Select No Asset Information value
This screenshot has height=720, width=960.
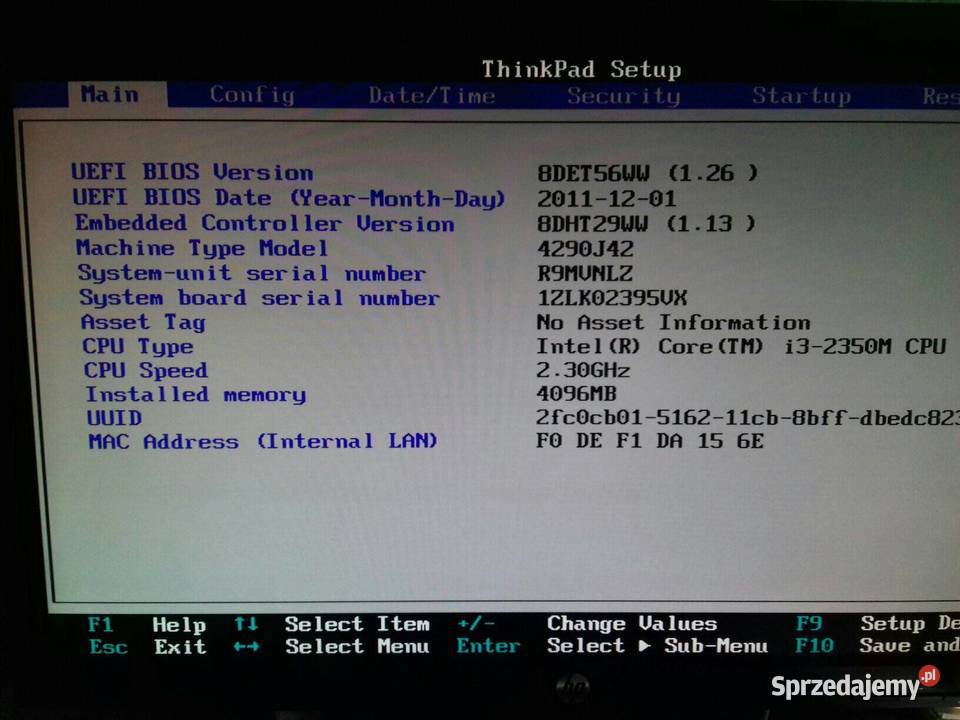click(673, 323)
